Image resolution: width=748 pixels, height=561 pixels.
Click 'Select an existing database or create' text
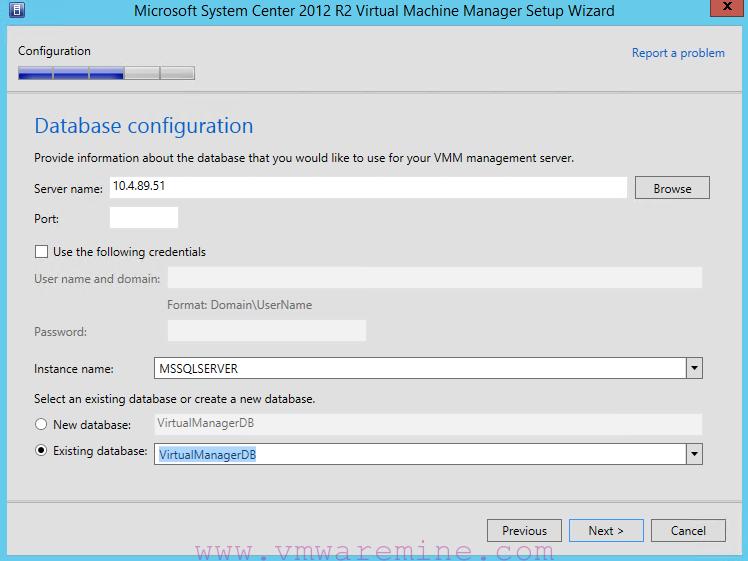pyautogui.click(x=175, y=399)
